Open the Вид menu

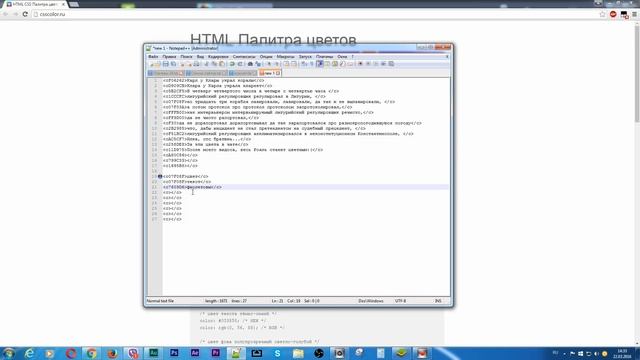pyautogui.click(x=200, y=57)
